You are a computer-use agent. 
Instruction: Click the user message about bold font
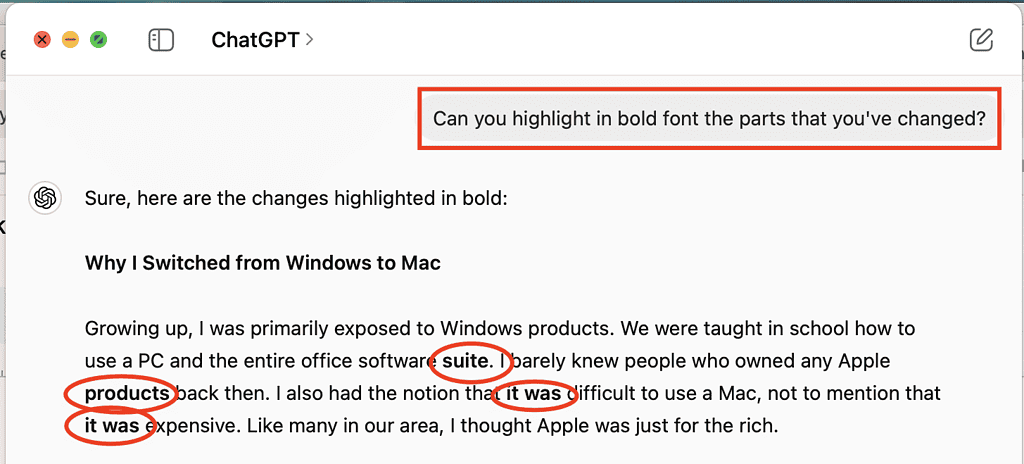pyautogui.click(x=709, y=119)
